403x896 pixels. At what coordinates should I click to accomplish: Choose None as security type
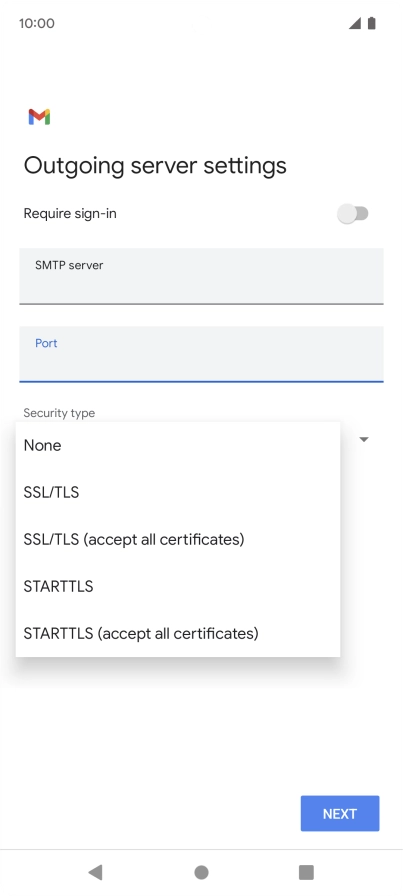[178, 445]
